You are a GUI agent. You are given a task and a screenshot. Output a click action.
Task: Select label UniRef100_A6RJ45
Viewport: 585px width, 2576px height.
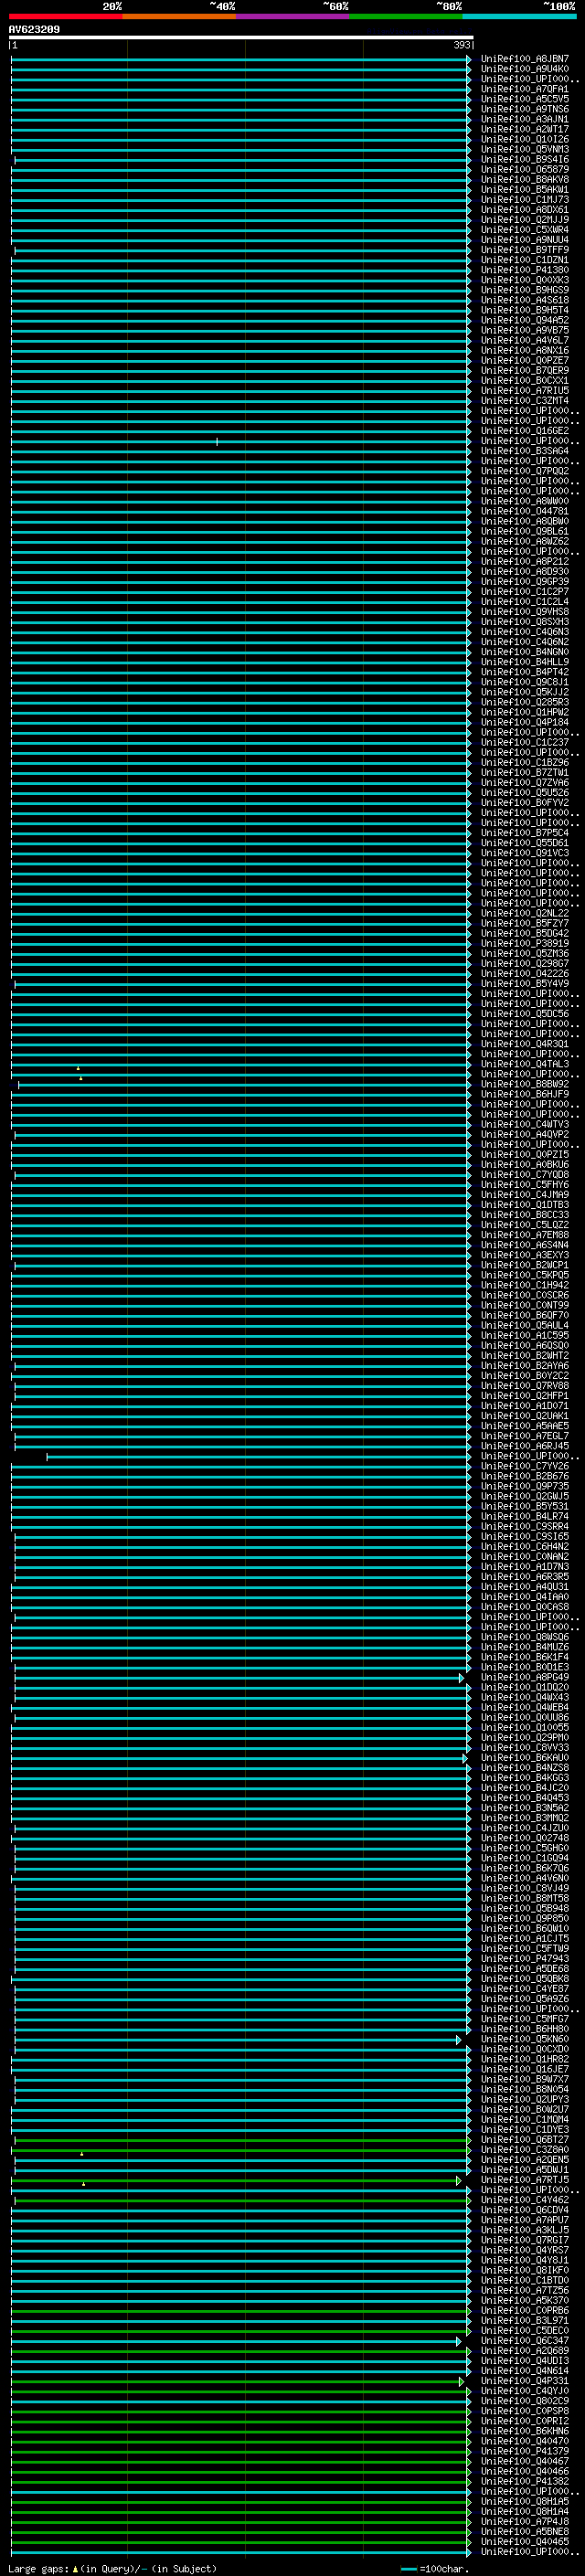pos(525,1446)
